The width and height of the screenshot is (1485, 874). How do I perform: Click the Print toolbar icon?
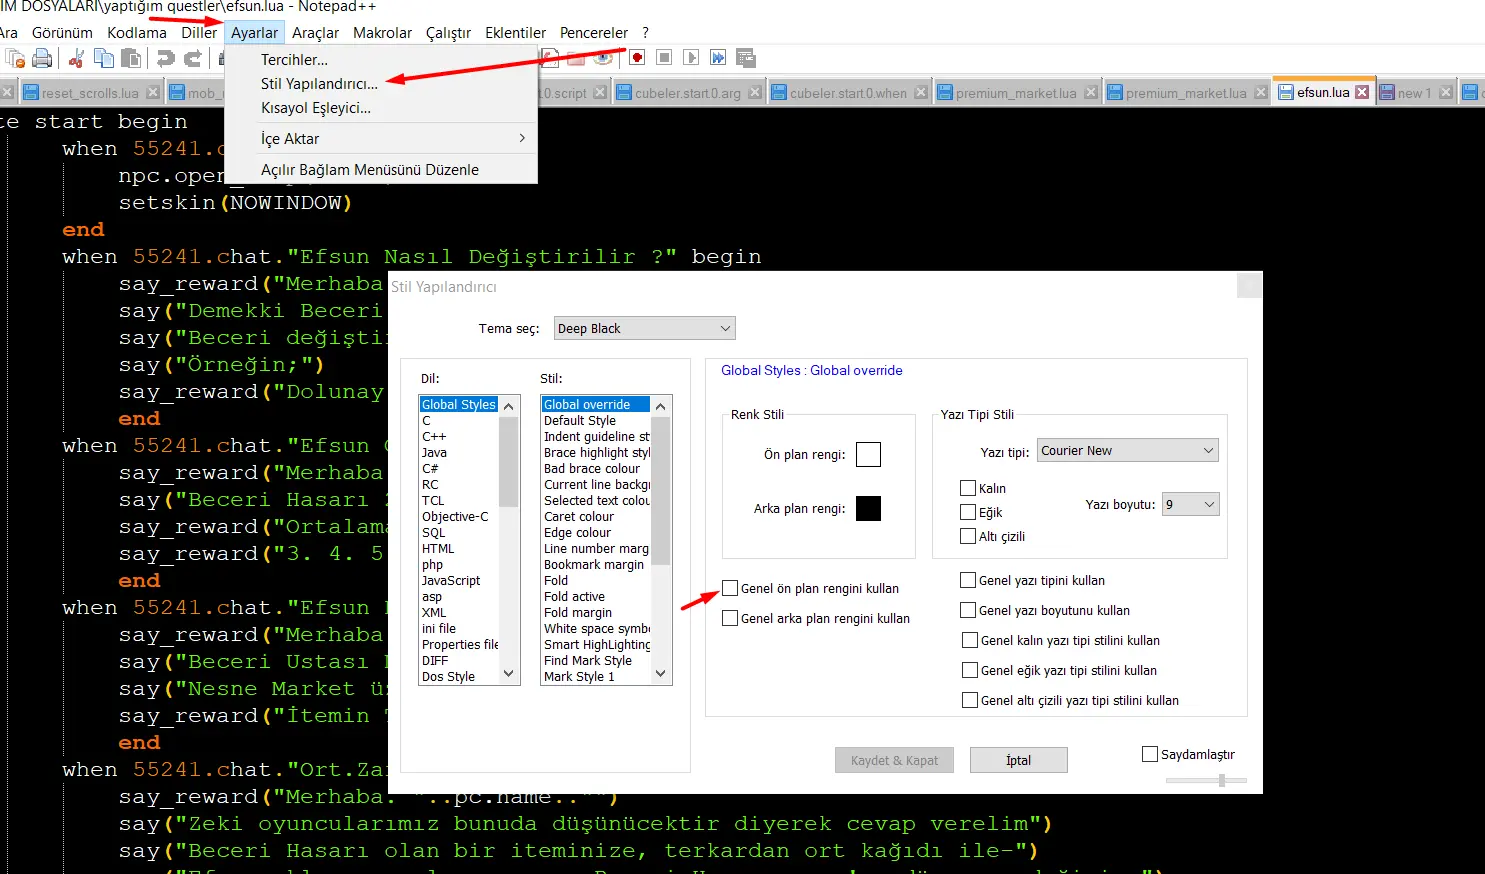[x=42, y=59]
